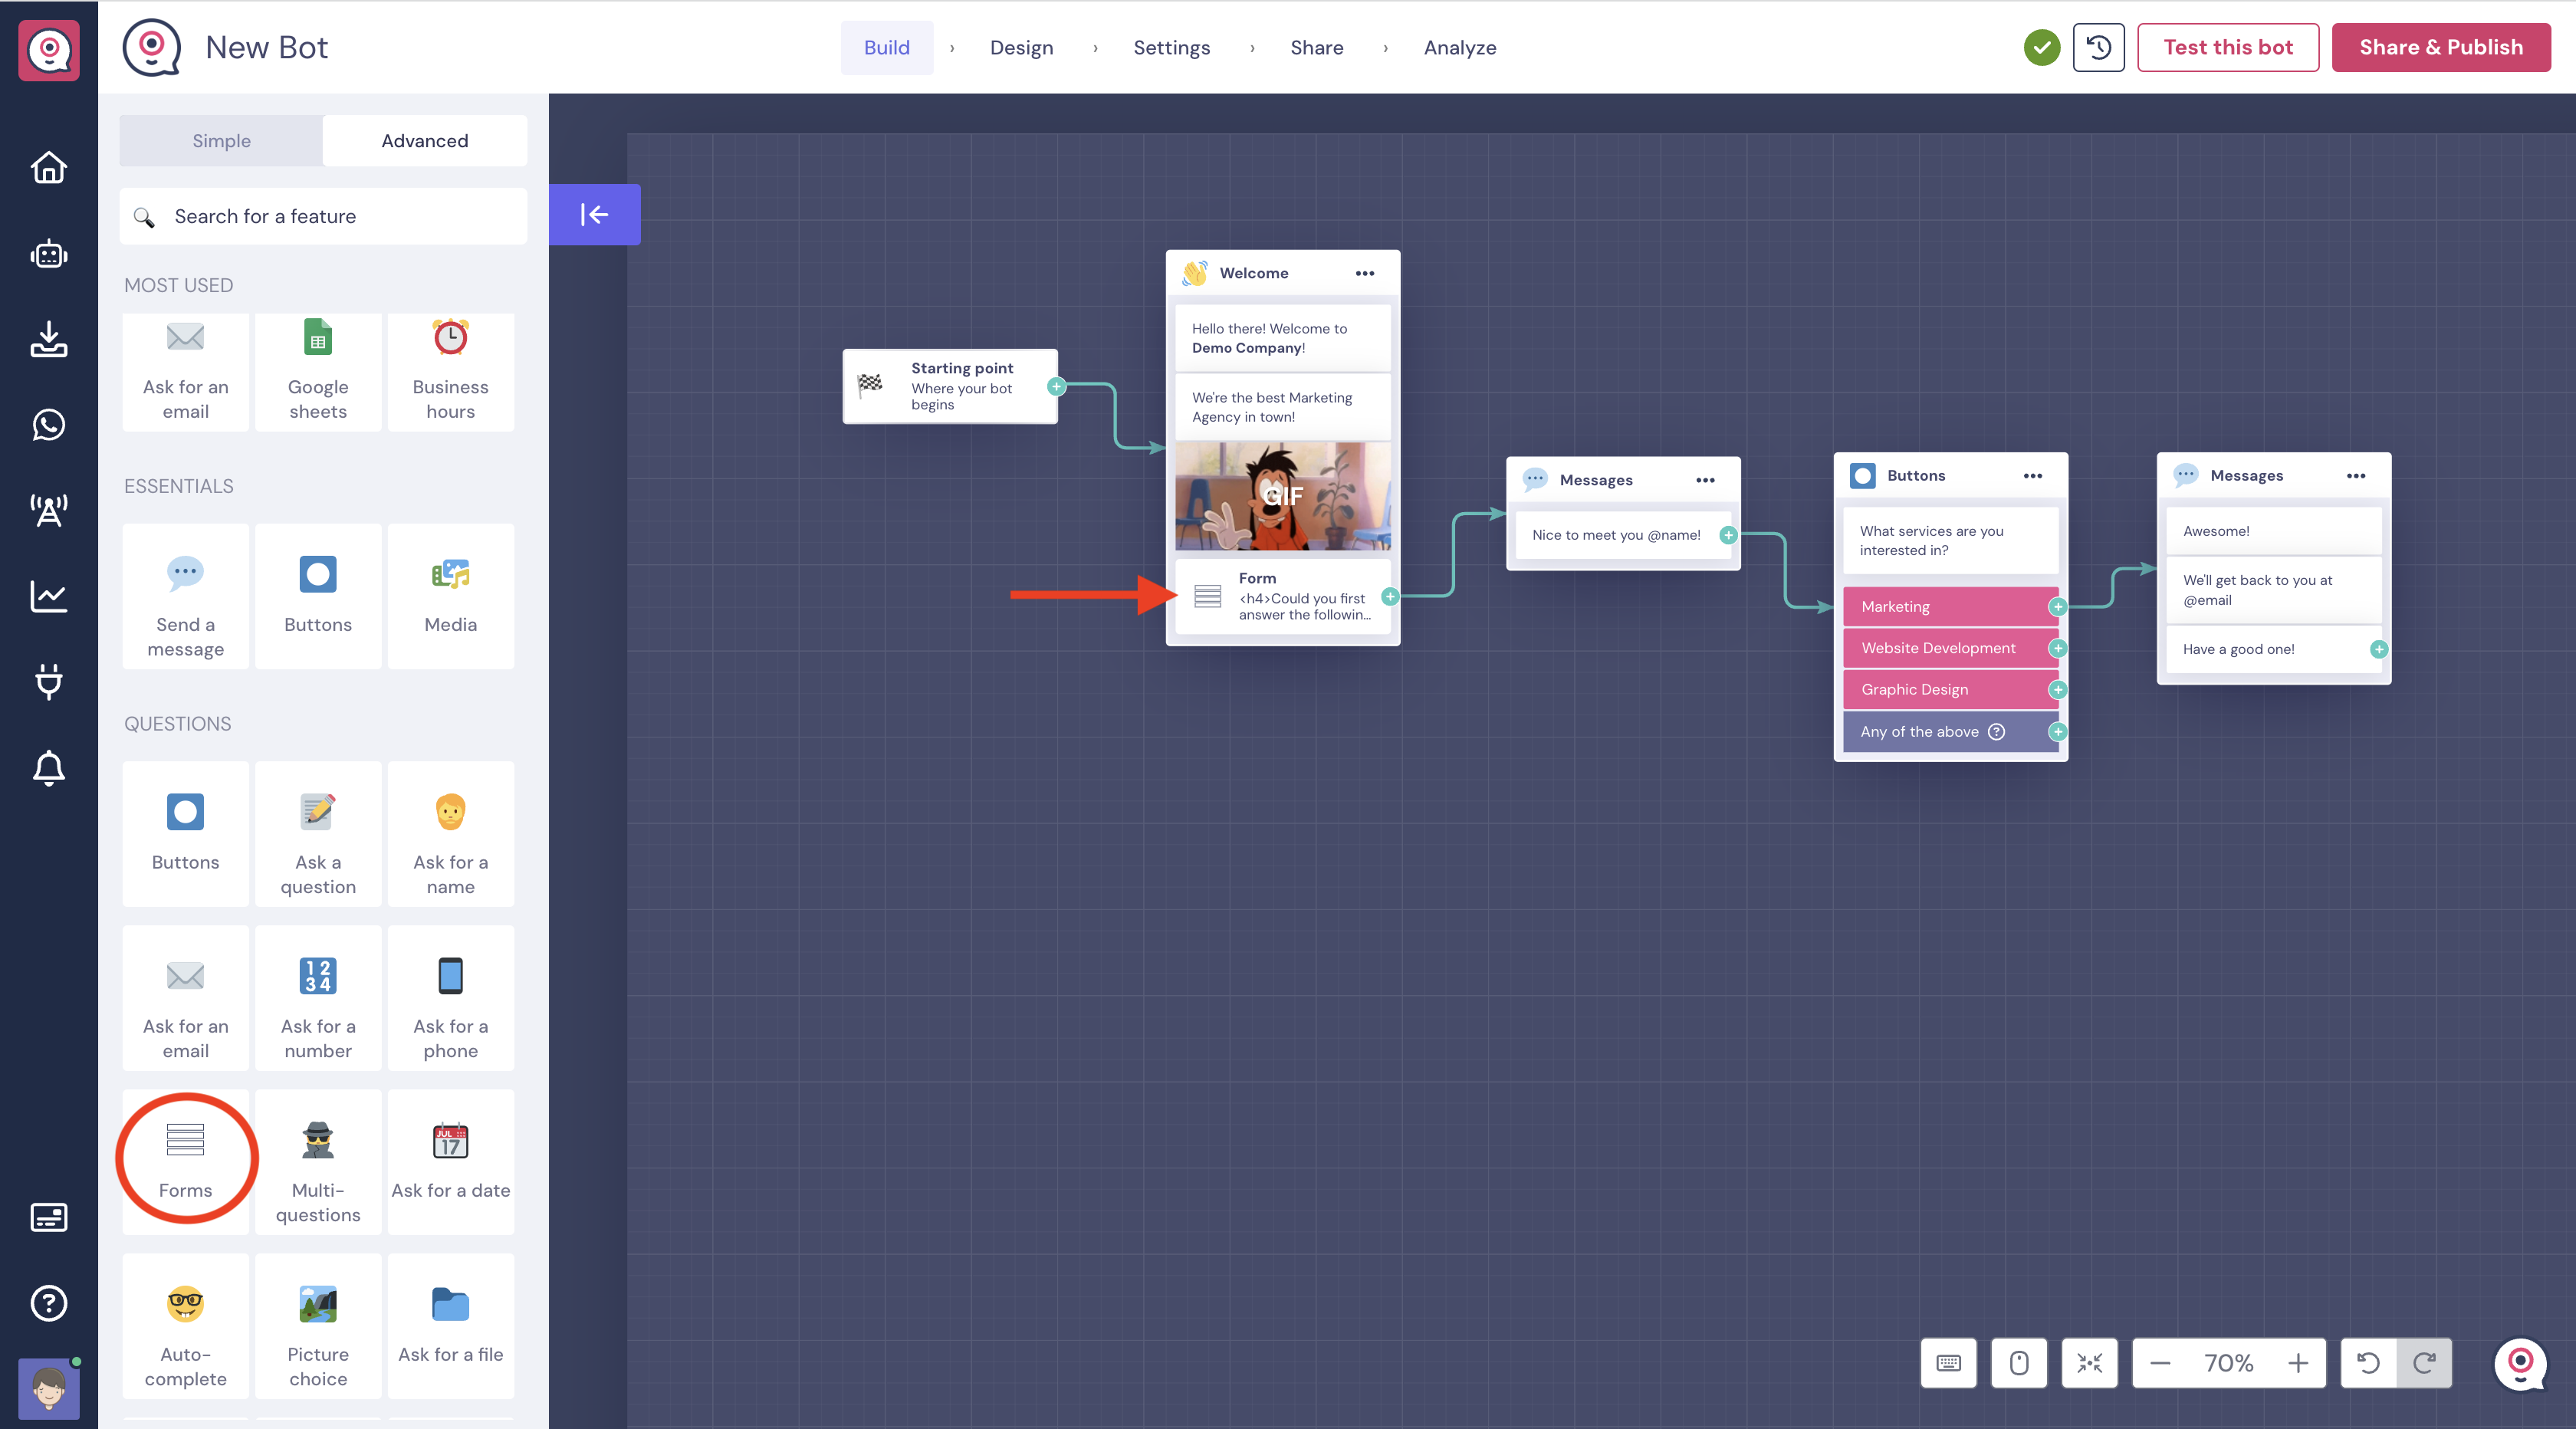Add the Ask for a date block
2576x1429 pixels.
coord(450,1162)
